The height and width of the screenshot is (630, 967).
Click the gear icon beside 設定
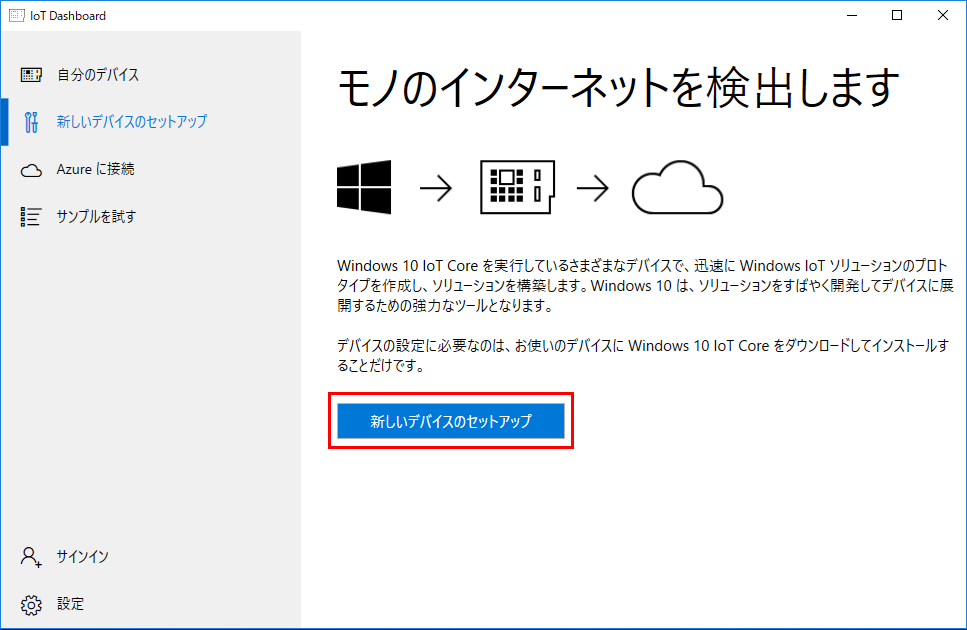[31, 605]
